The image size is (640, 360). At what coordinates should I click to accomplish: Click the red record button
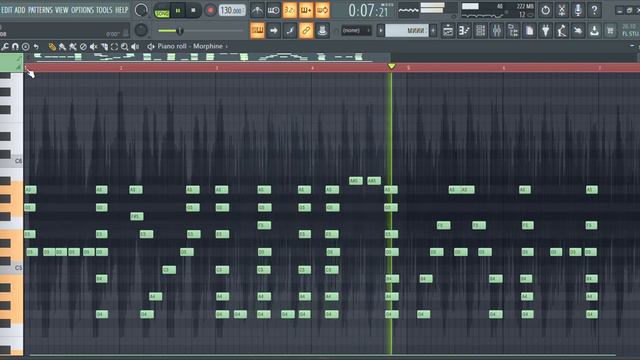point(210,11)
